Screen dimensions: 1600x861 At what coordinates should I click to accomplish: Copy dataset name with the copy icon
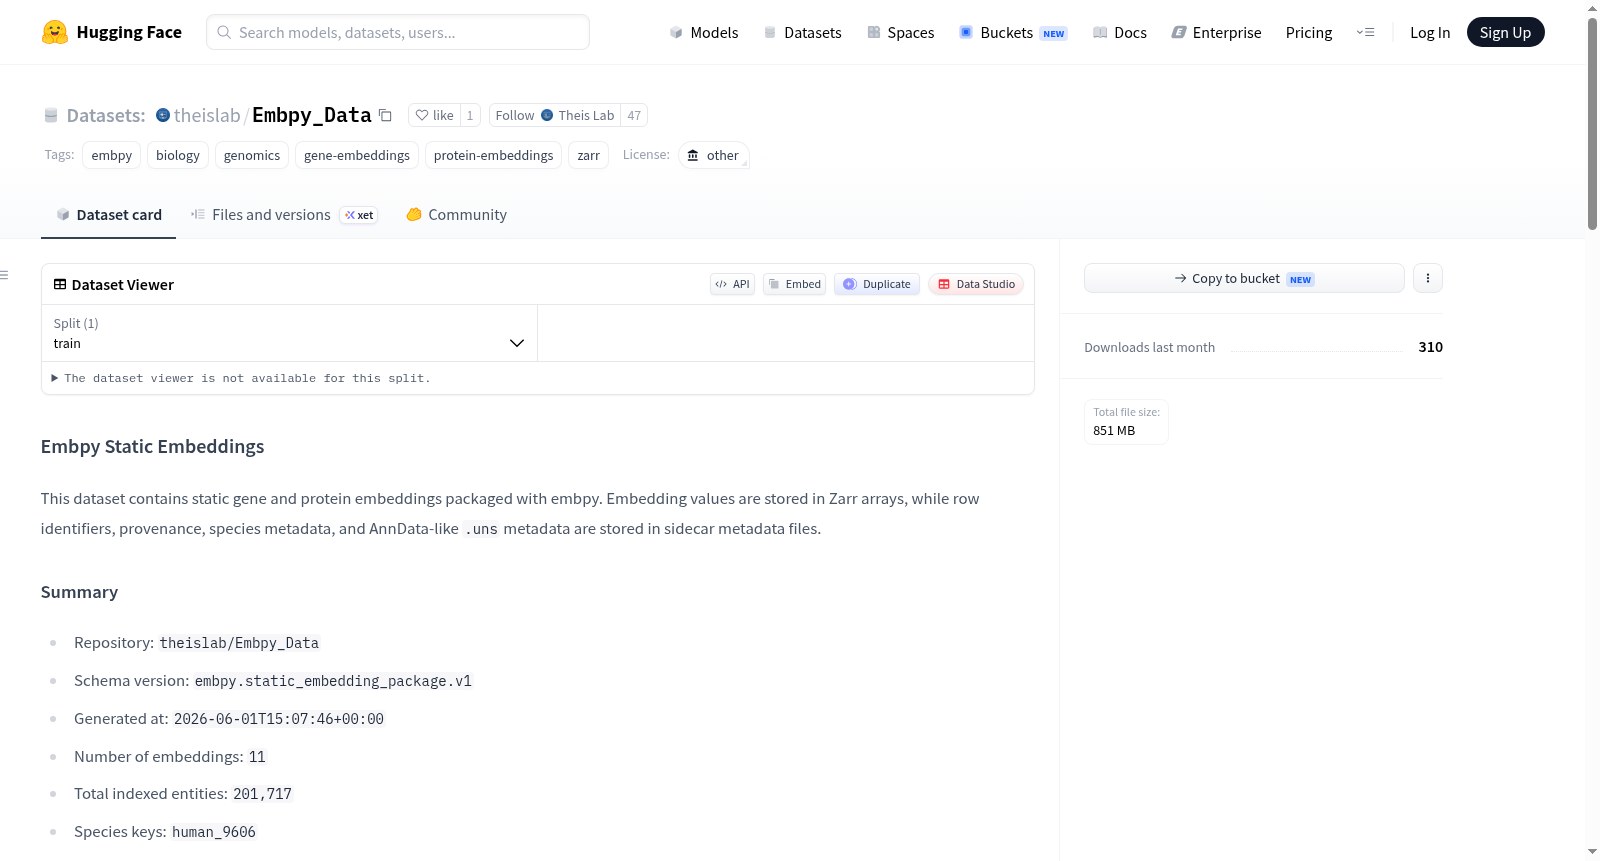[x=385, y=115]
